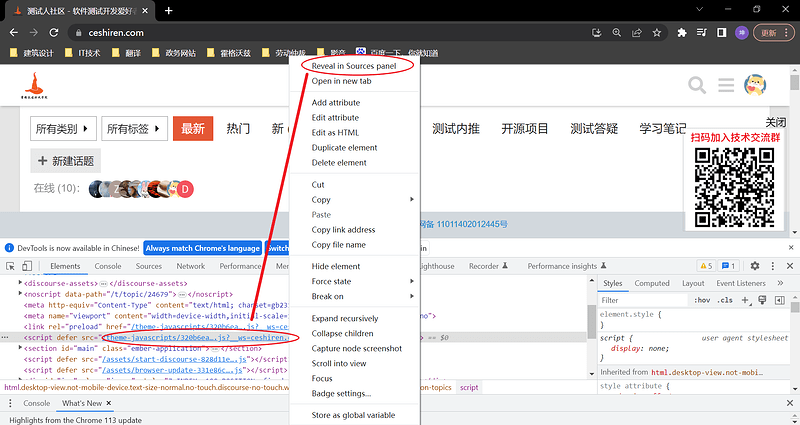Open the user avatar on the site header
This screenshot has height=425, width=800.
pyautogui.click(x=755, y=85)
